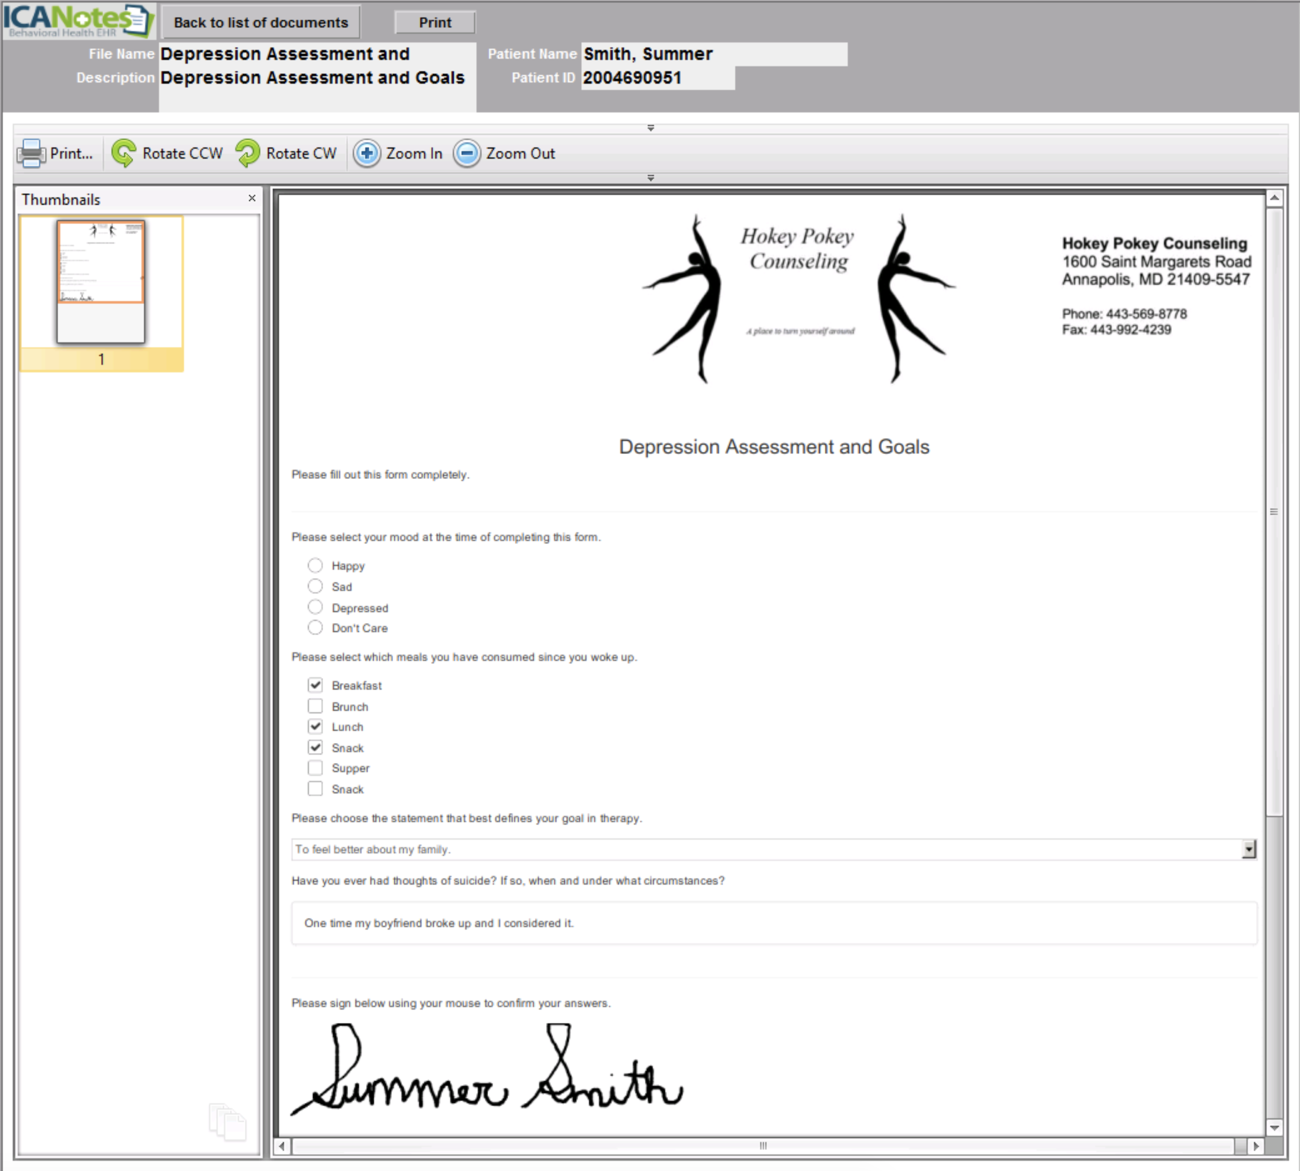Image resolution: width=1300 pixels, height=1171 pixels.
Task: Zoom out of the document
Action: pyautogui.click(x=505, y=153)
